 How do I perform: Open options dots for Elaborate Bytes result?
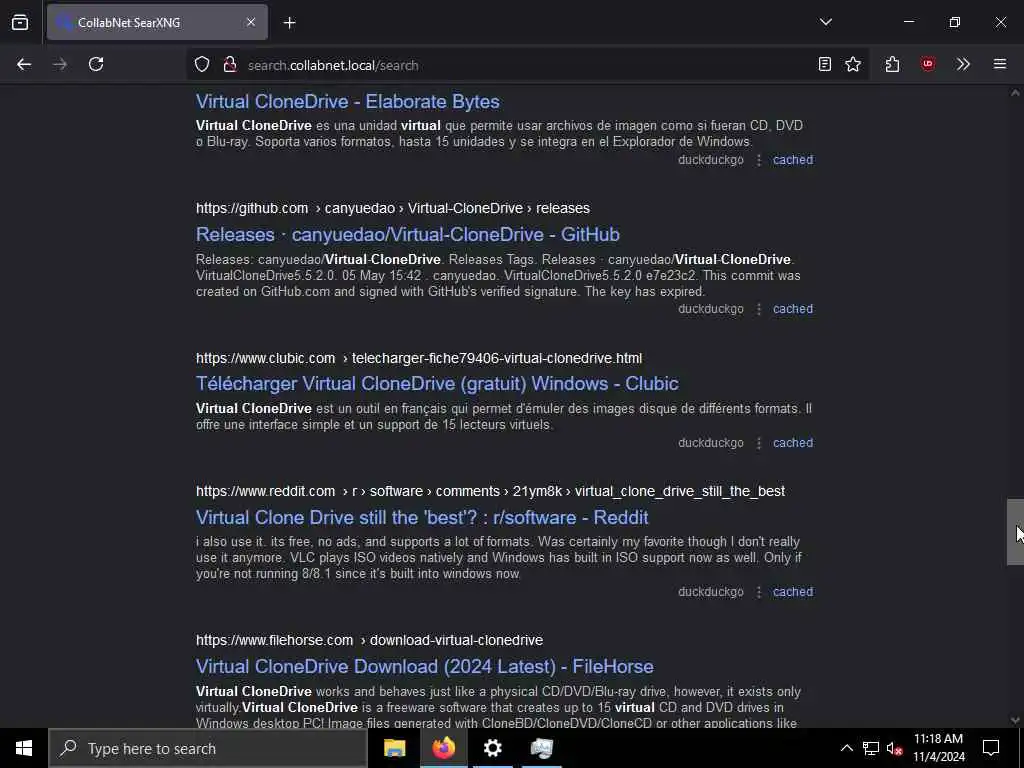point(759,160)
